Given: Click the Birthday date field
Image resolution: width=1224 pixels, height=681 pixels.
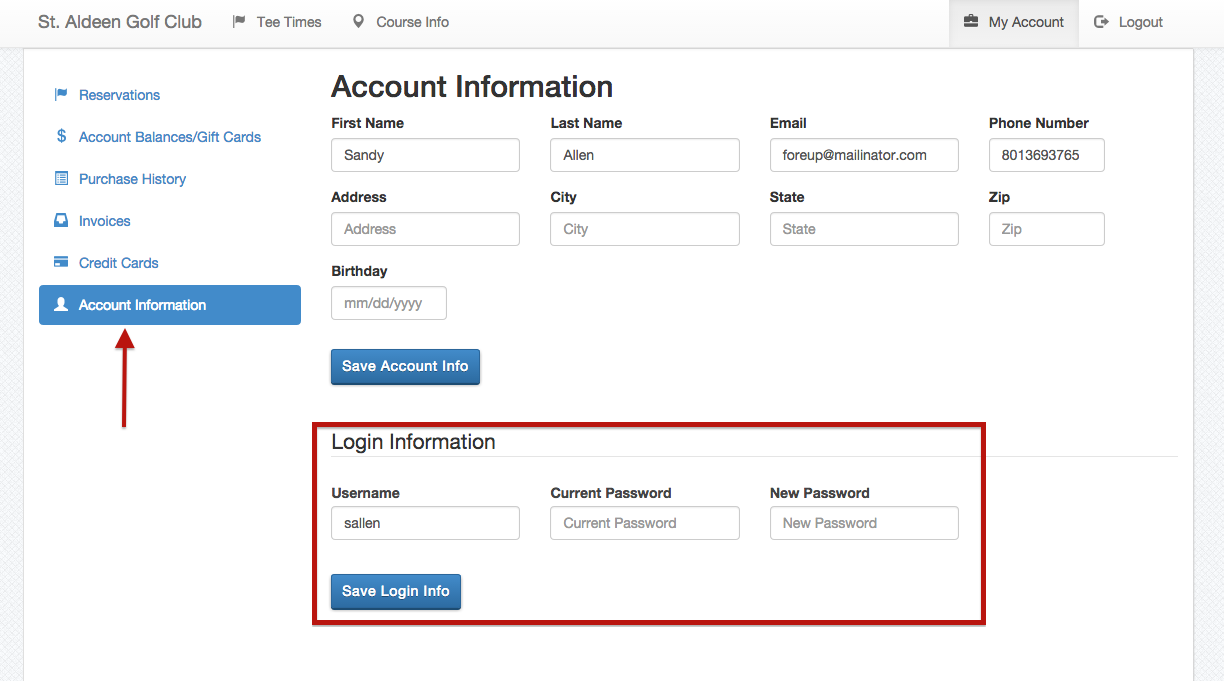Looking at the screenshot, I should (388, 303).
